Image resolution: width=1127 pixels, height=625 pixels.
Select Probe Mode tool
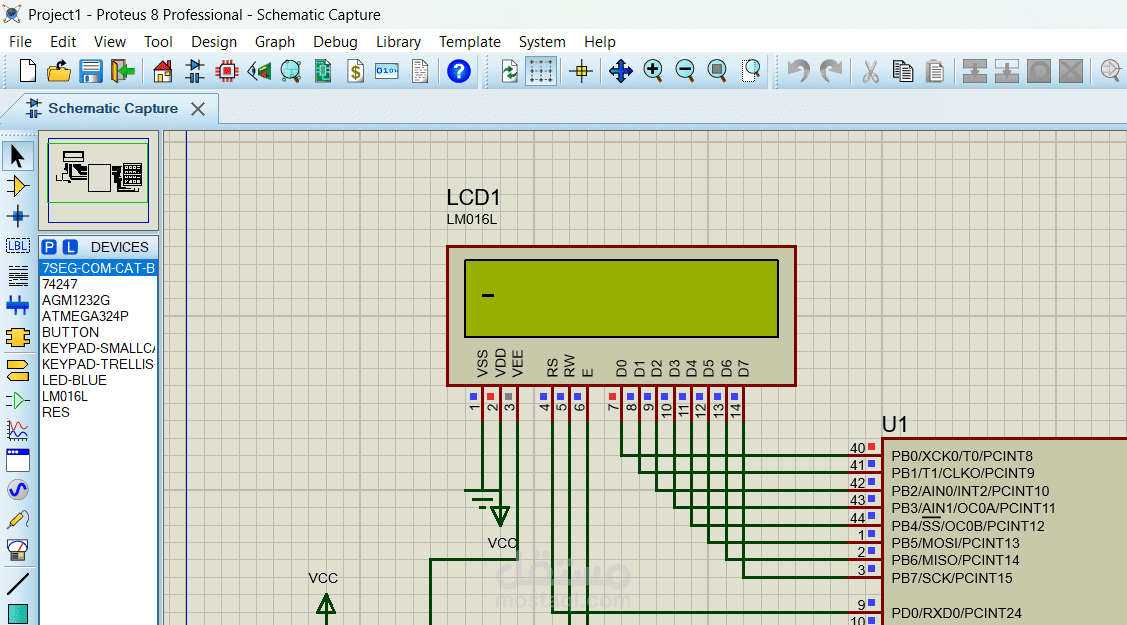17,520
